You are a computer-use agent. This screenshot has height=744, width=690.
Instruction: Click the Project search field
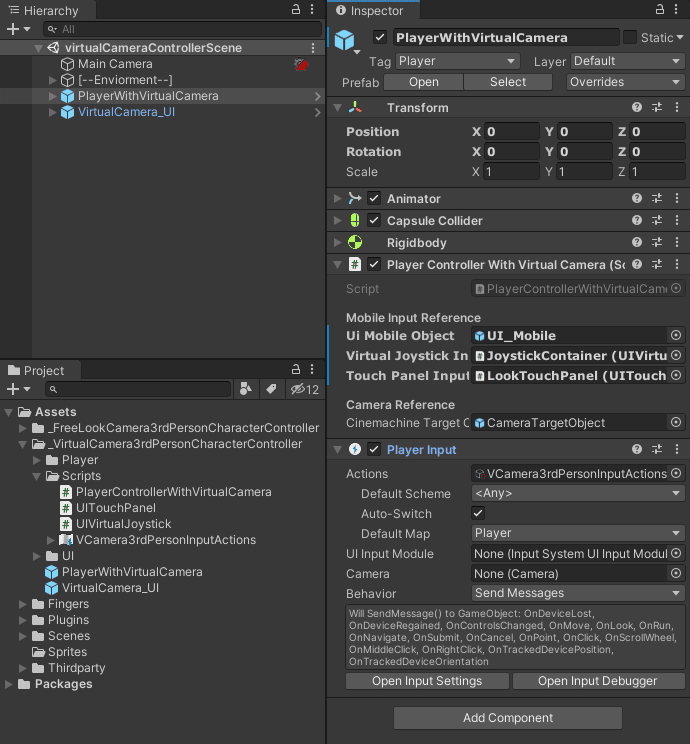coord(138,389)
